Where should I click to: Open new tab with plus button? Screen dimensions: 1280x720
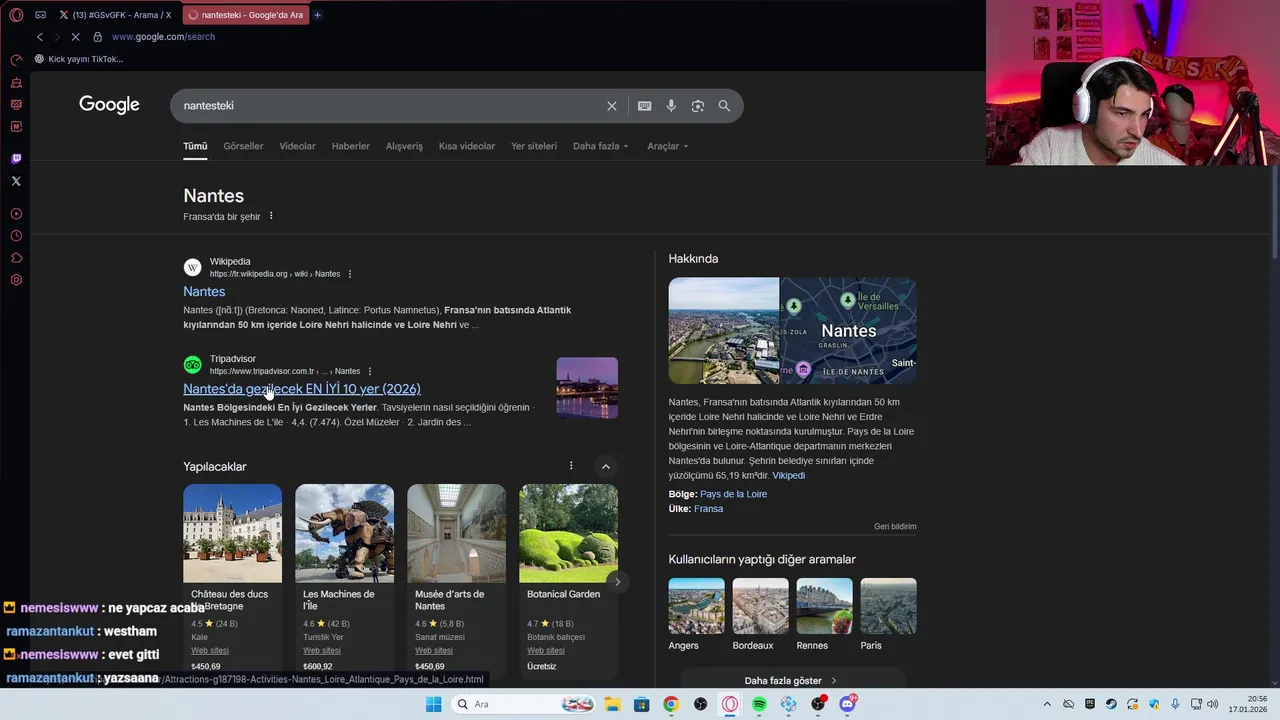pyautogui.click(x=317, y=15)
